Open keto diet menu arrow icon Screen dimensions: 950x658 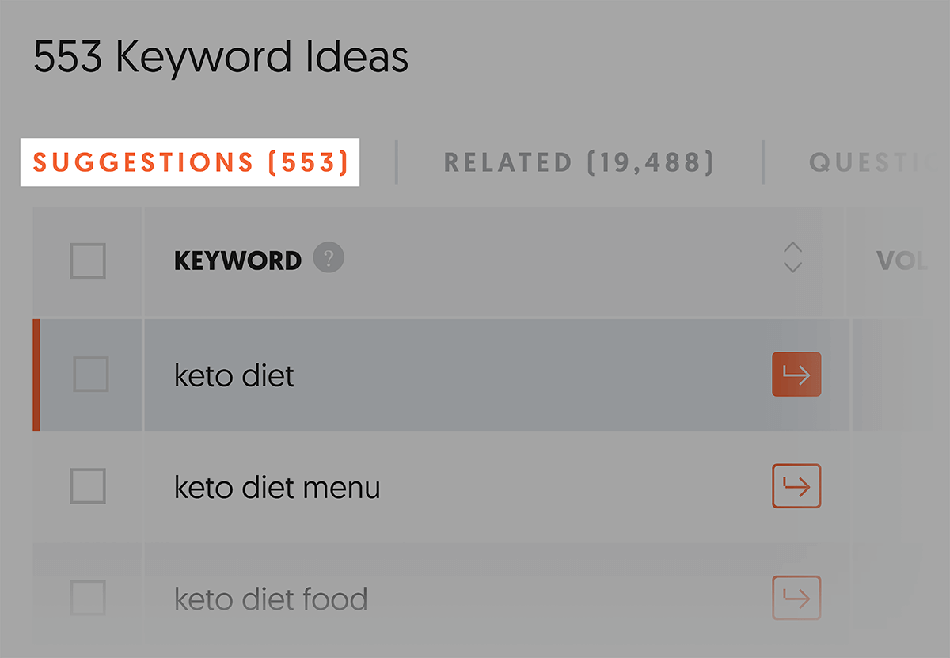(796, 487)
